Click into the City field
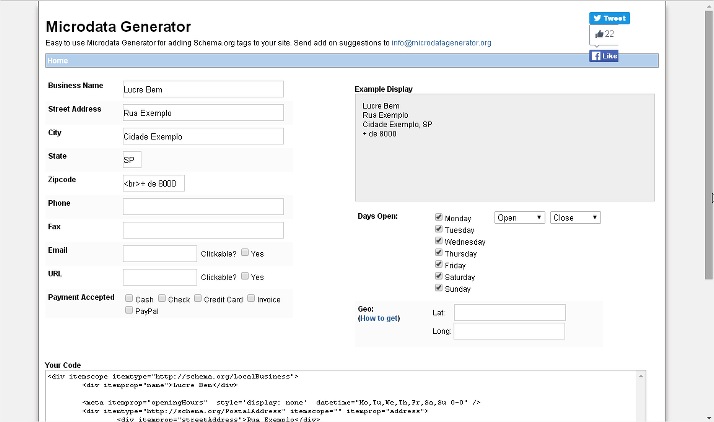Viewport: 714px width, 422px height. point(203,137)
